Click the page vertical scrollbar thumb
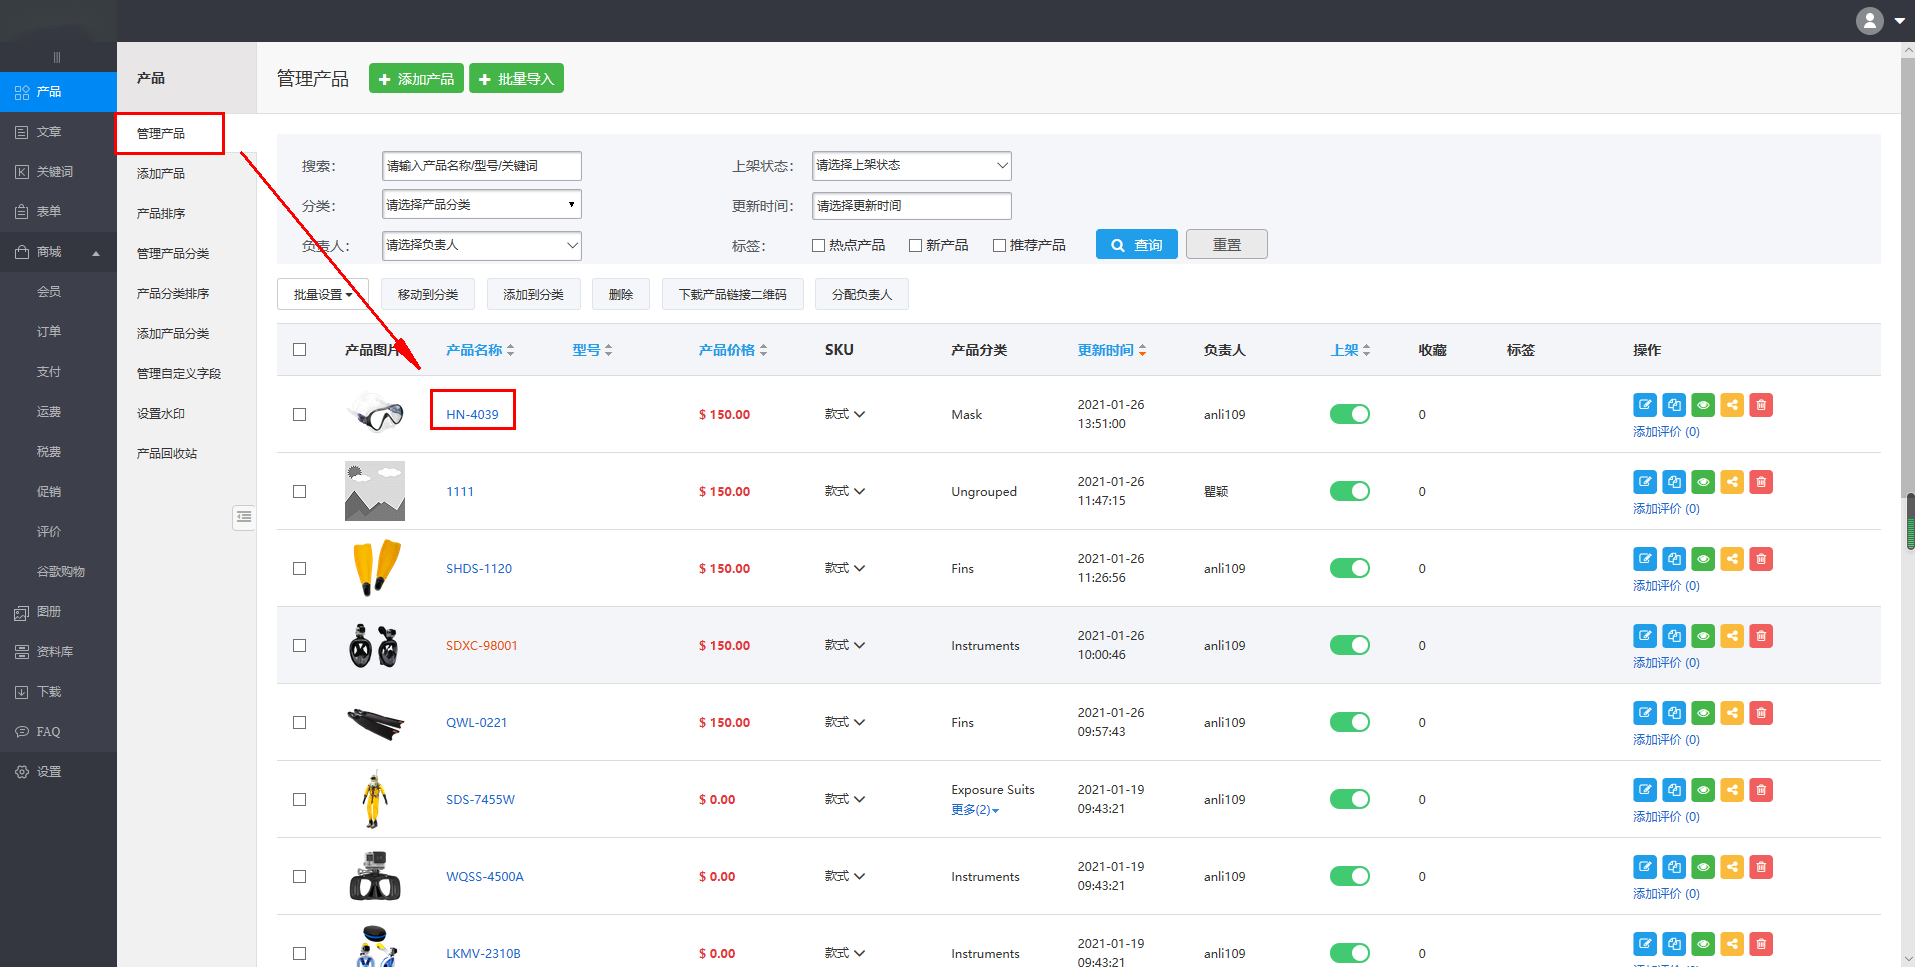Image resolution: width=1915 pixels, height=967 pixels. point(1909,520)
